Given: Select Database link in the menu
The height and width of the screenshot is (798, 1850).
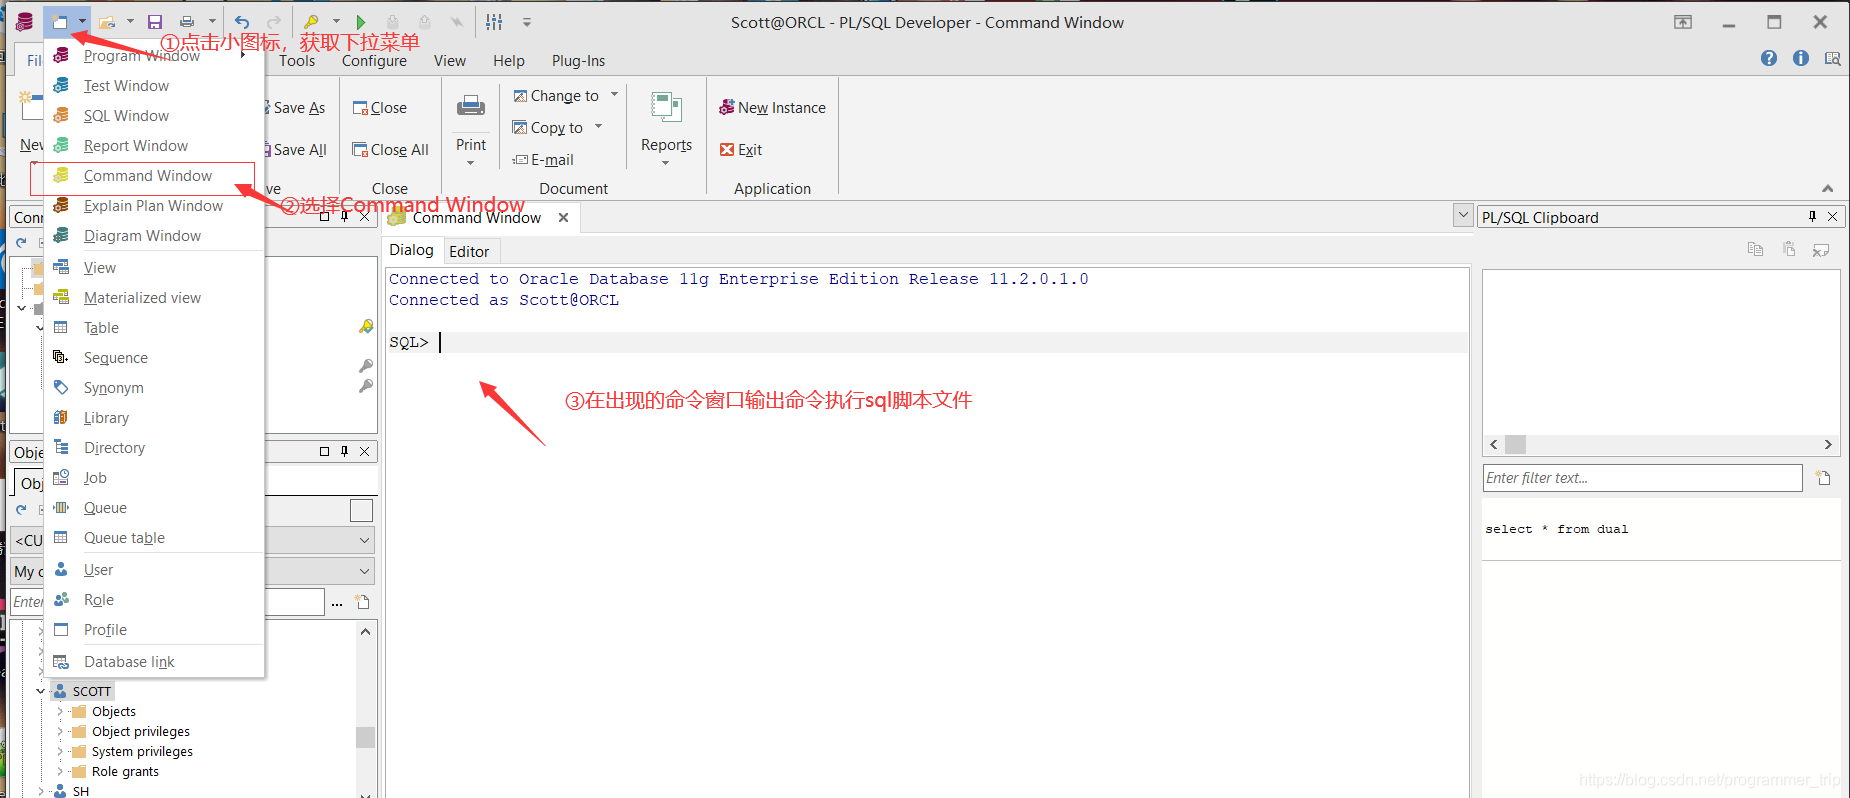Looking at the screenshot, I should click(x=154, y=662).
